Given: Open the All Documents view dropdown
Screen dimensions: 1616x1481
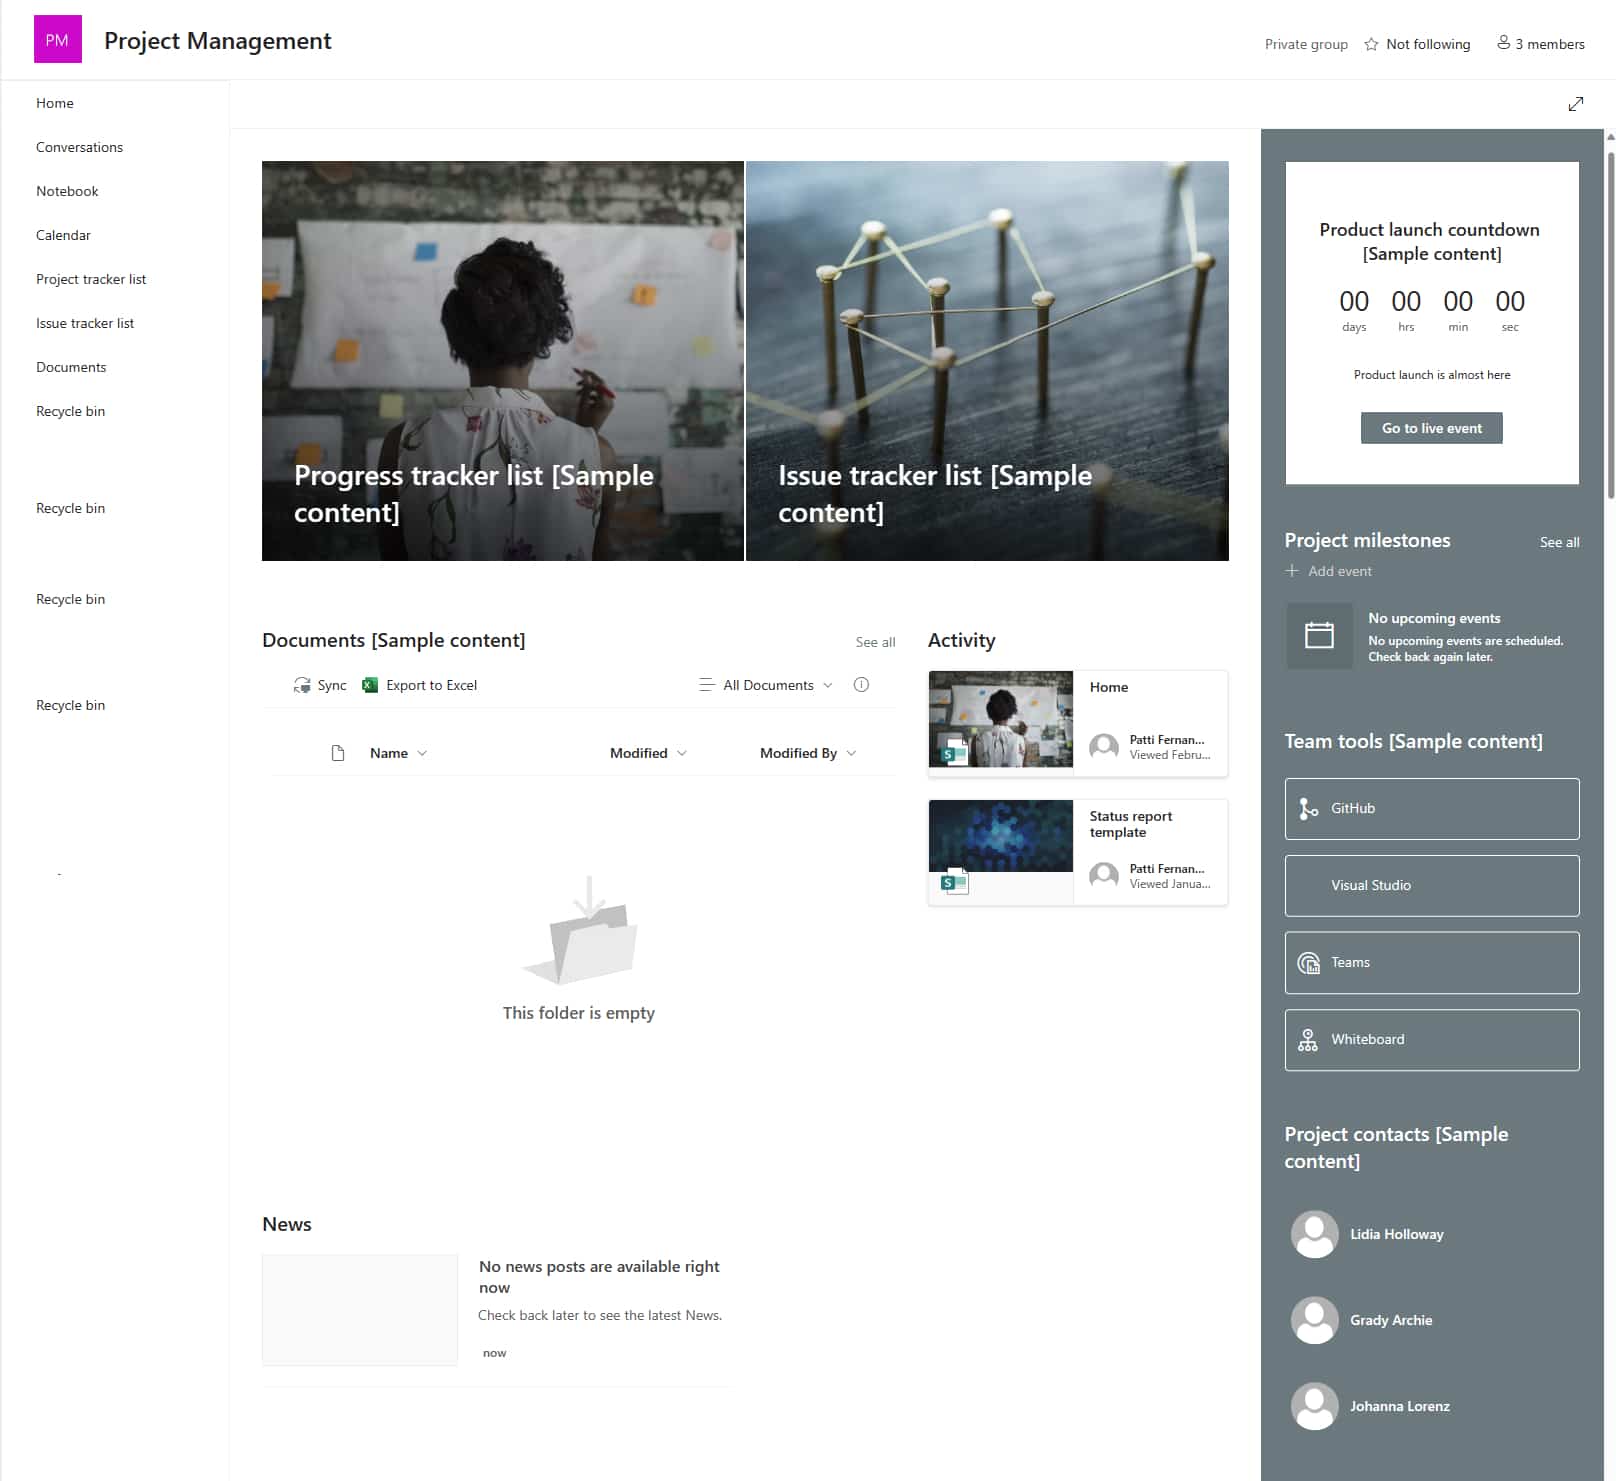Looking at the screenshot, I should pyautogui.click(x=767, y=685).
